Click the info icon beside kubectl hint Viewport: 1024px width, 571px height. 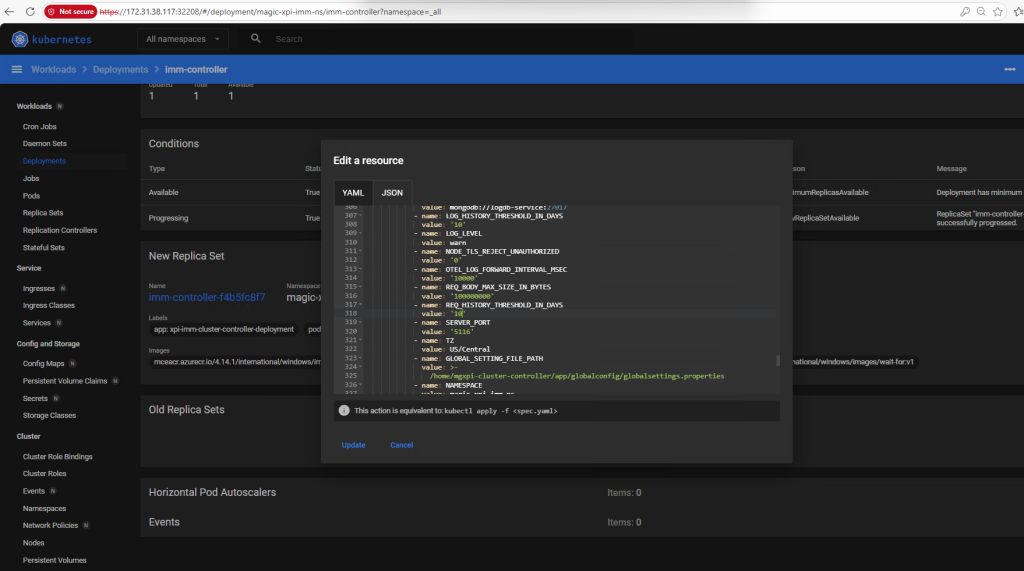[x=343, y=411]
